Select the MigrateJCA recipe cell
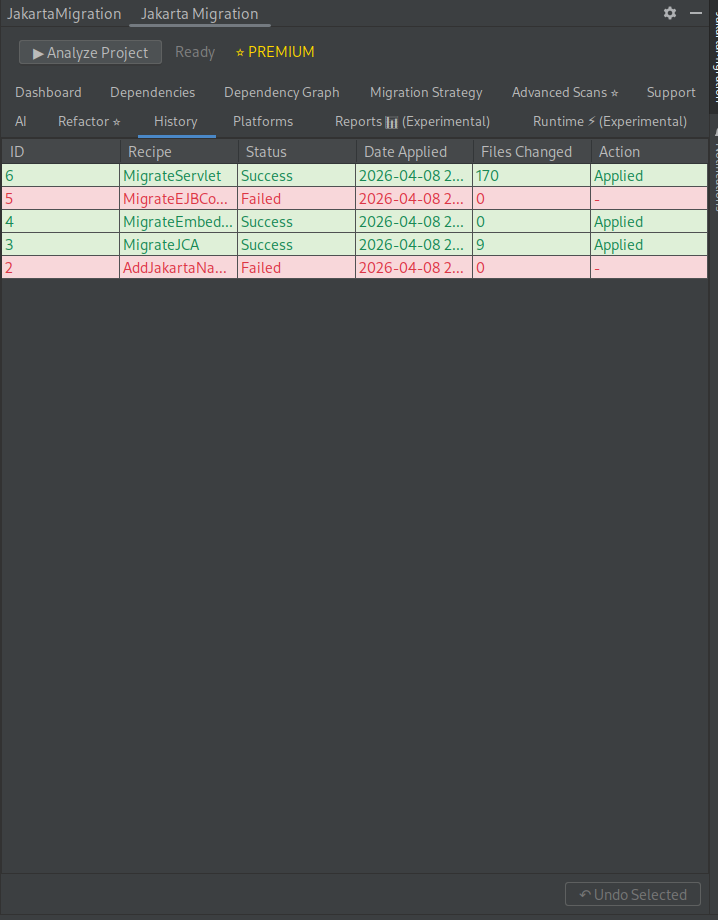The image size is (718, 920). tap(179, 245)
